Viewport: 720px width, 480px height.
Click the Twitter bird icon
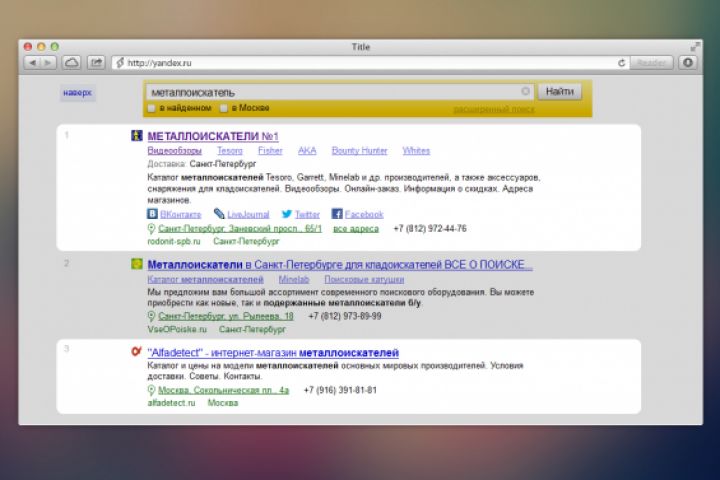point(287,214)
